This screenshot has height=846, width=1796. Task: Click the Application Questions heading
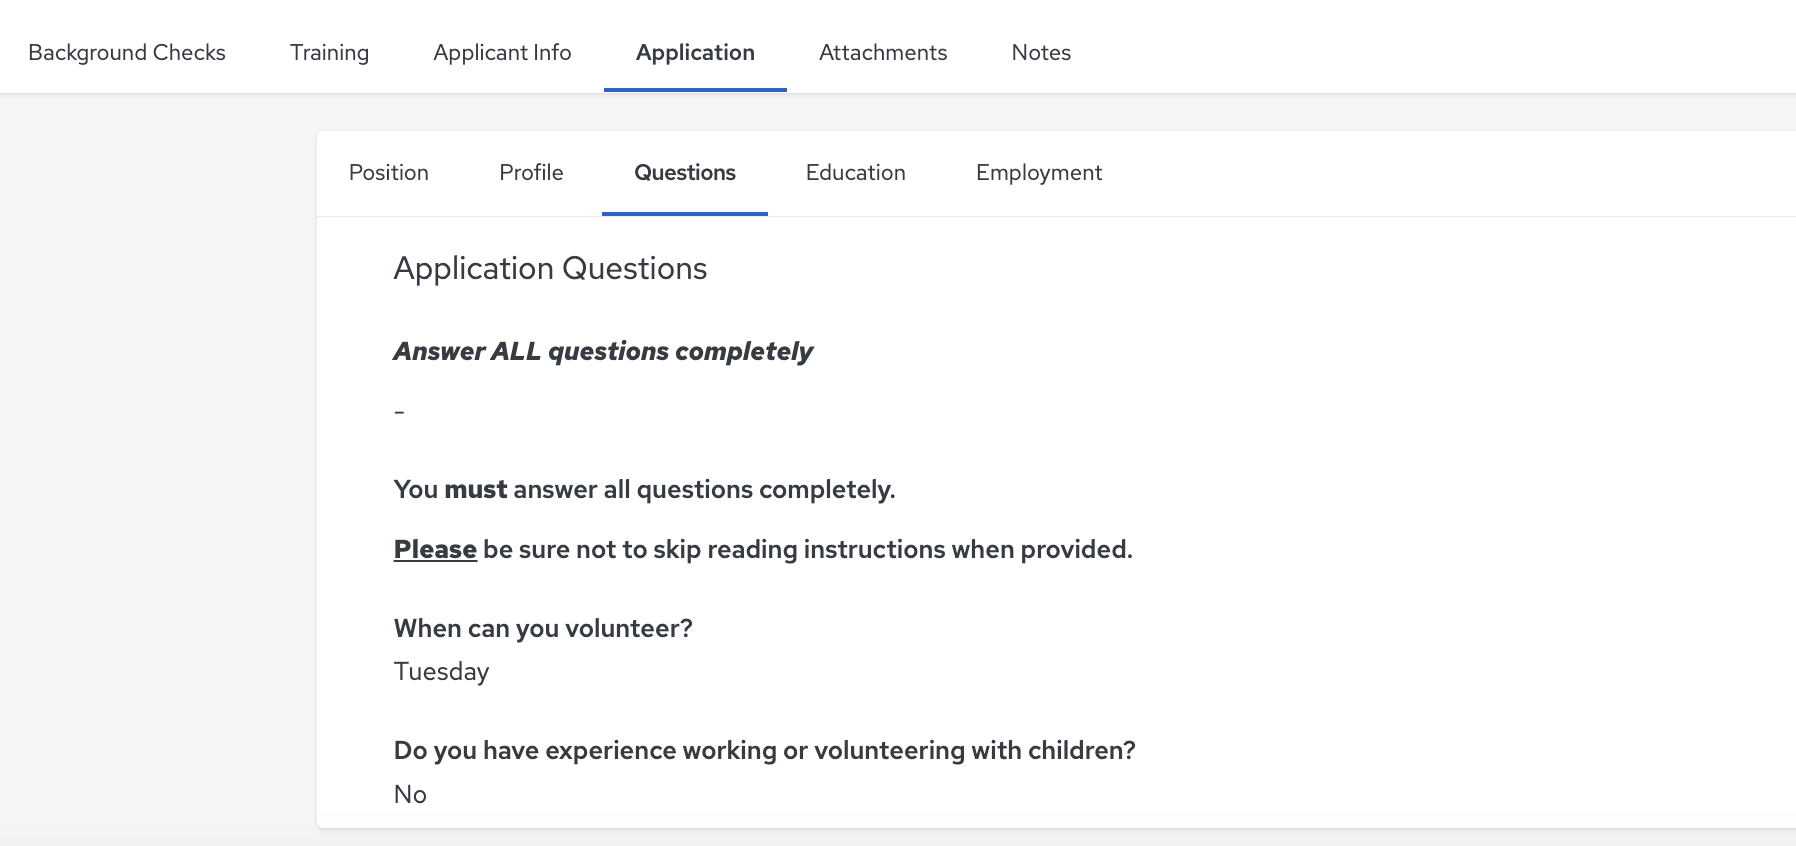click(x=550, y=268)
